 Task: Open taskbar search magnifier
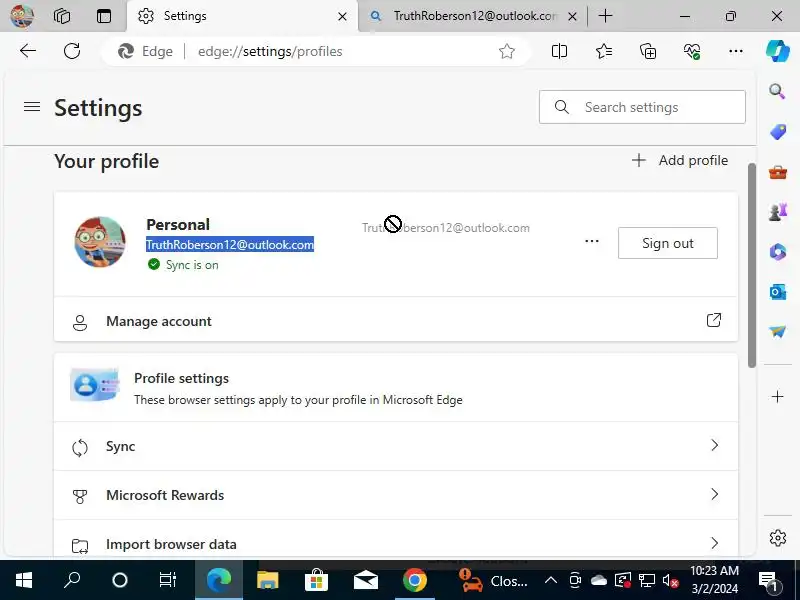pyautogui.click(x=71, y=580)
